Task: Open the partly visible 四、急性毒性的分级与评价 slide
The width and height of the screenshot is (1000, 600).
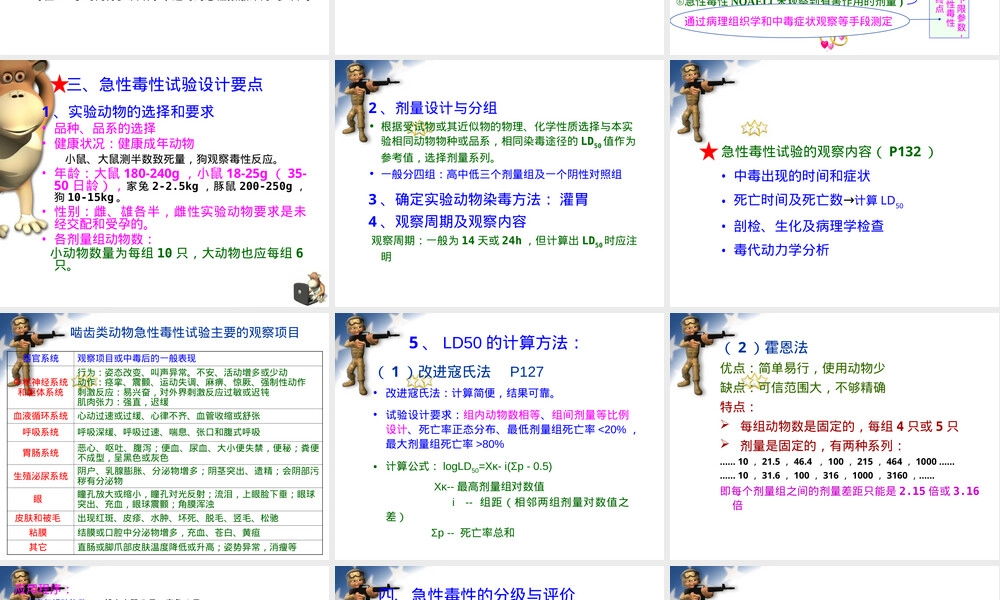Action: pos(499,583)
